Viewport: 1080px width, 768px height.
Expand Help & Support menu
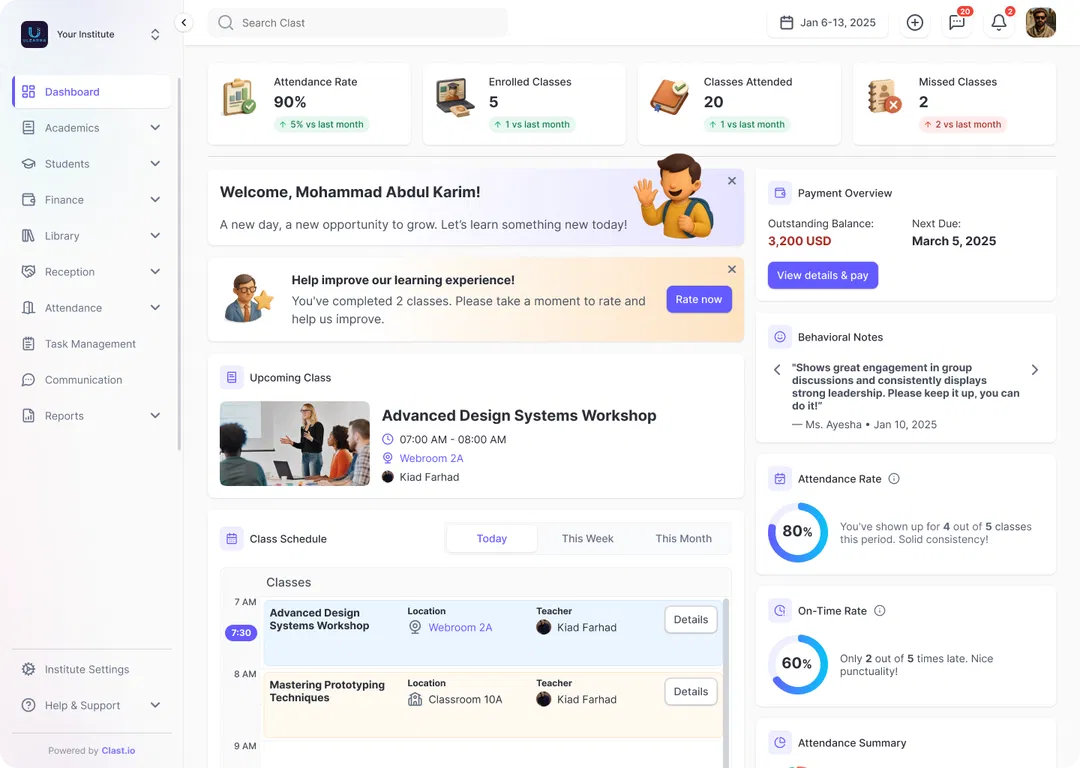(x=155, y=705)
